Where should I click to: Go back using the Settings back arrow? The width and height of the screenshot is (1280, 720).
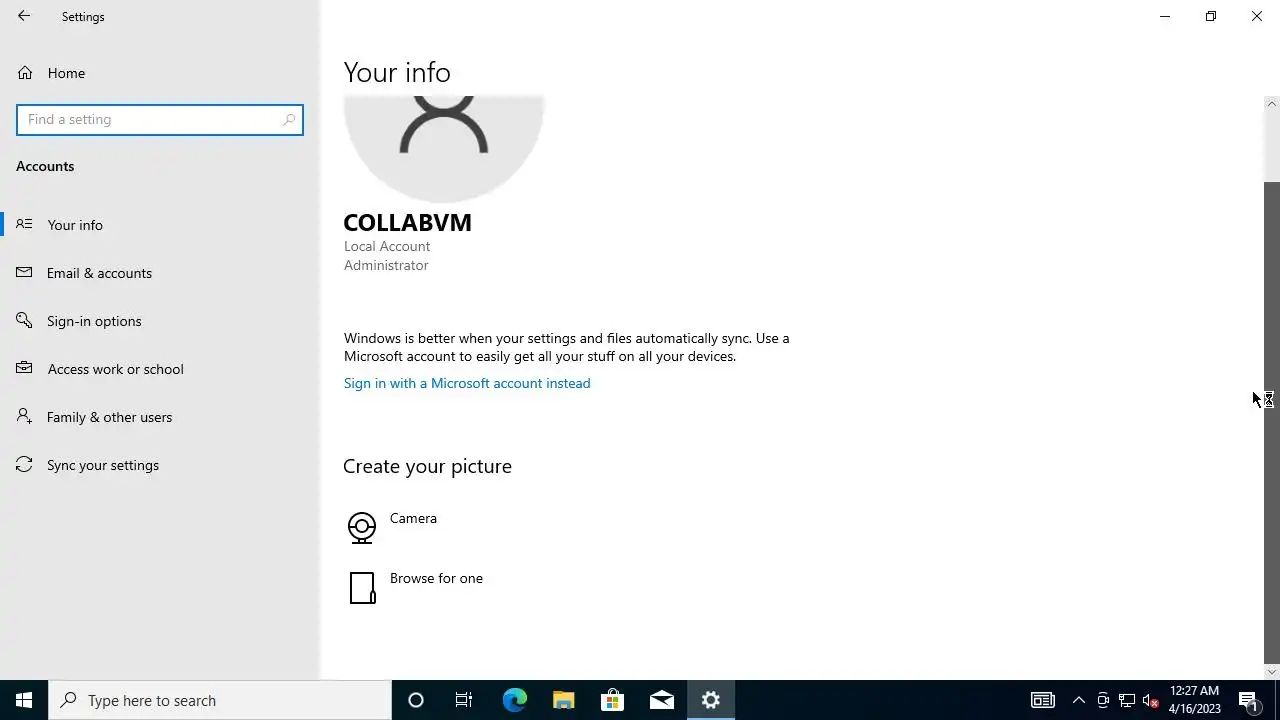24,16
